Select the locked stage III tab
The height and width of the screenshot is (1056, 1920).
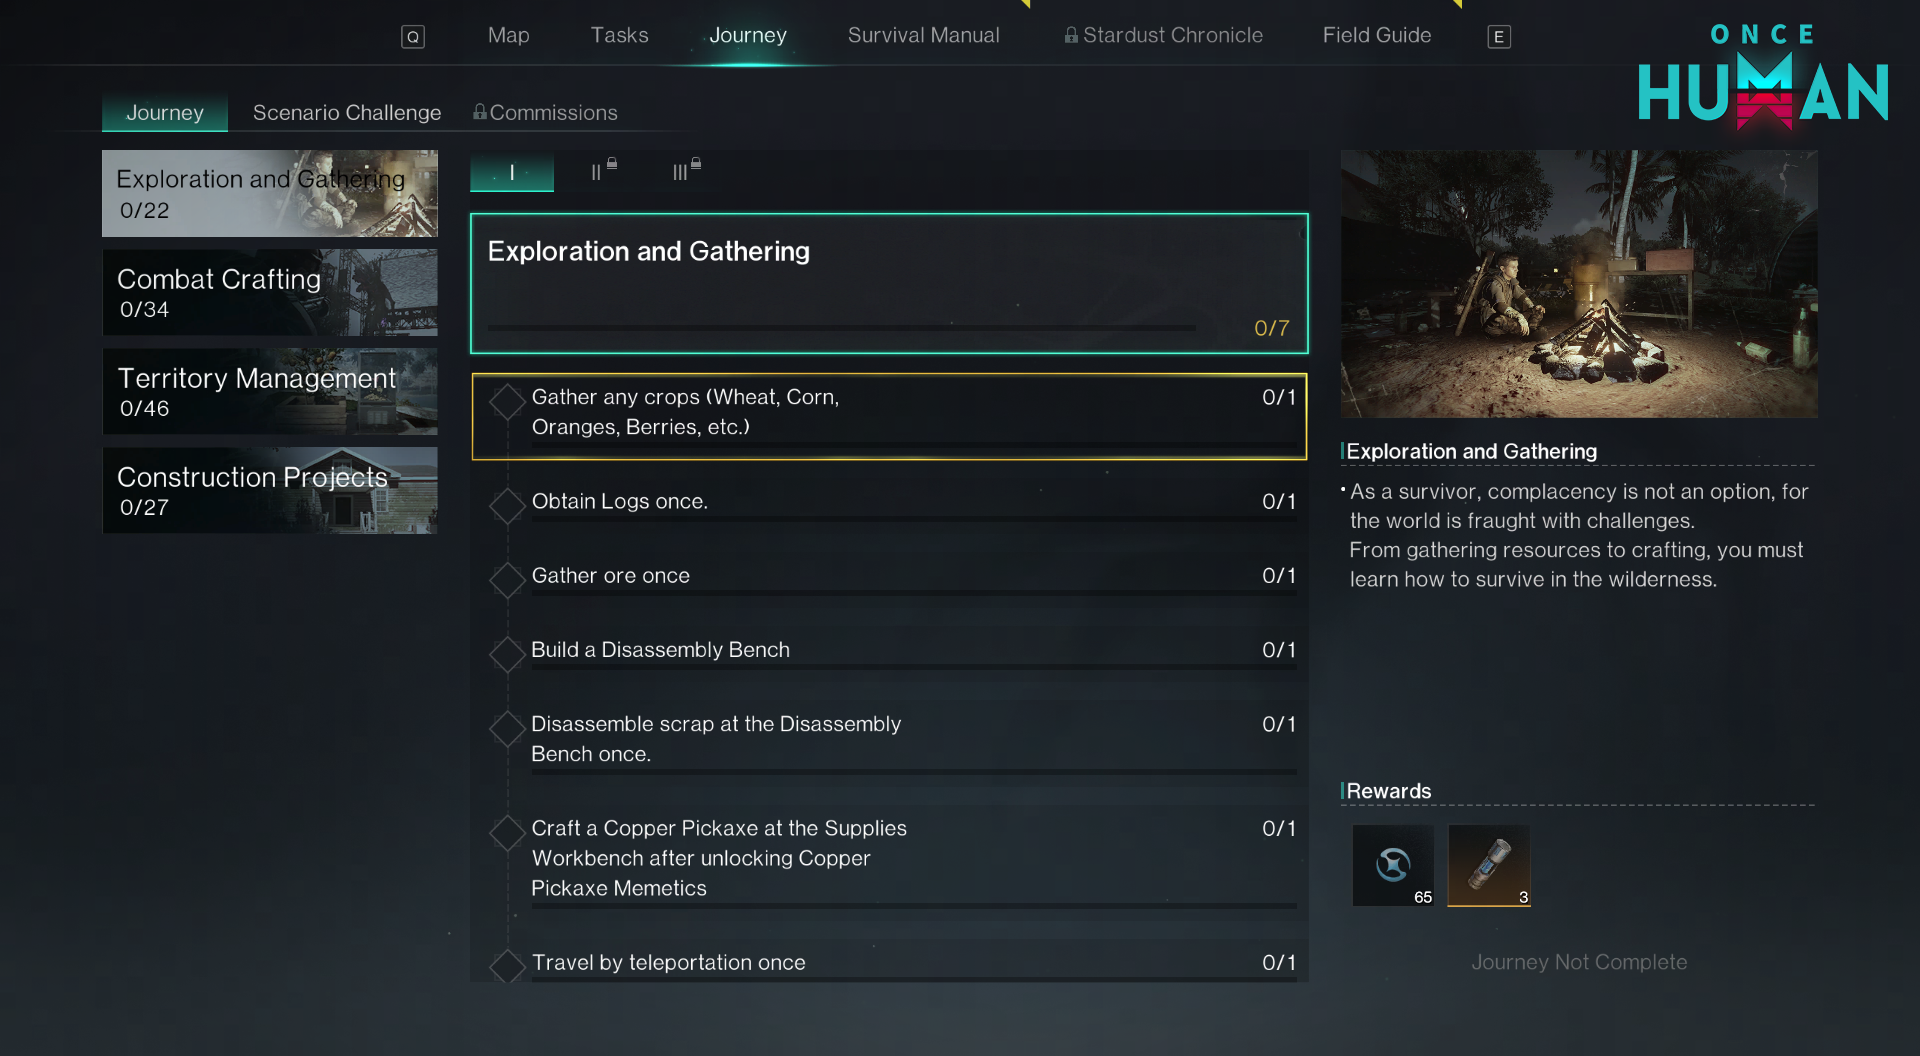pyautogui.click(x=686, y=171)
